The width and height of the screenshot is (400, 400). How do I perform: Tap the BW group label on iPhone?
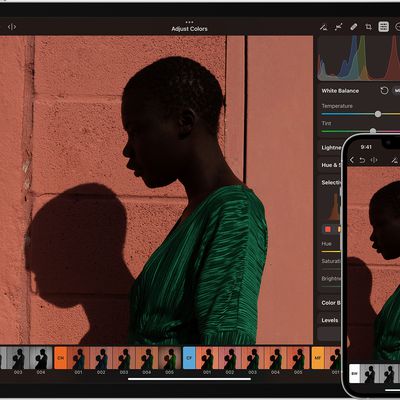354,373
